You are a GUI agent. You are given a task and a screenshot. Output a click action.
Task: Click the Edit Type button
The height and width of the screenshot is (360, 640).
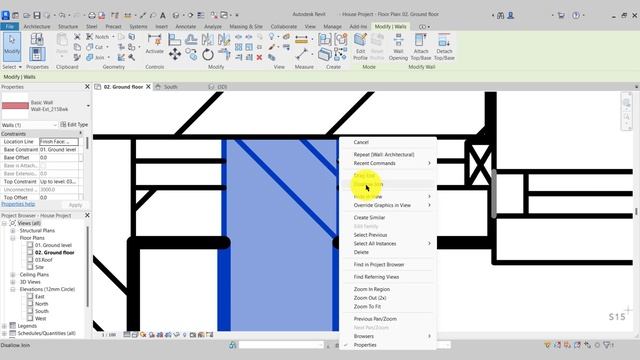(x=74, y=124)
